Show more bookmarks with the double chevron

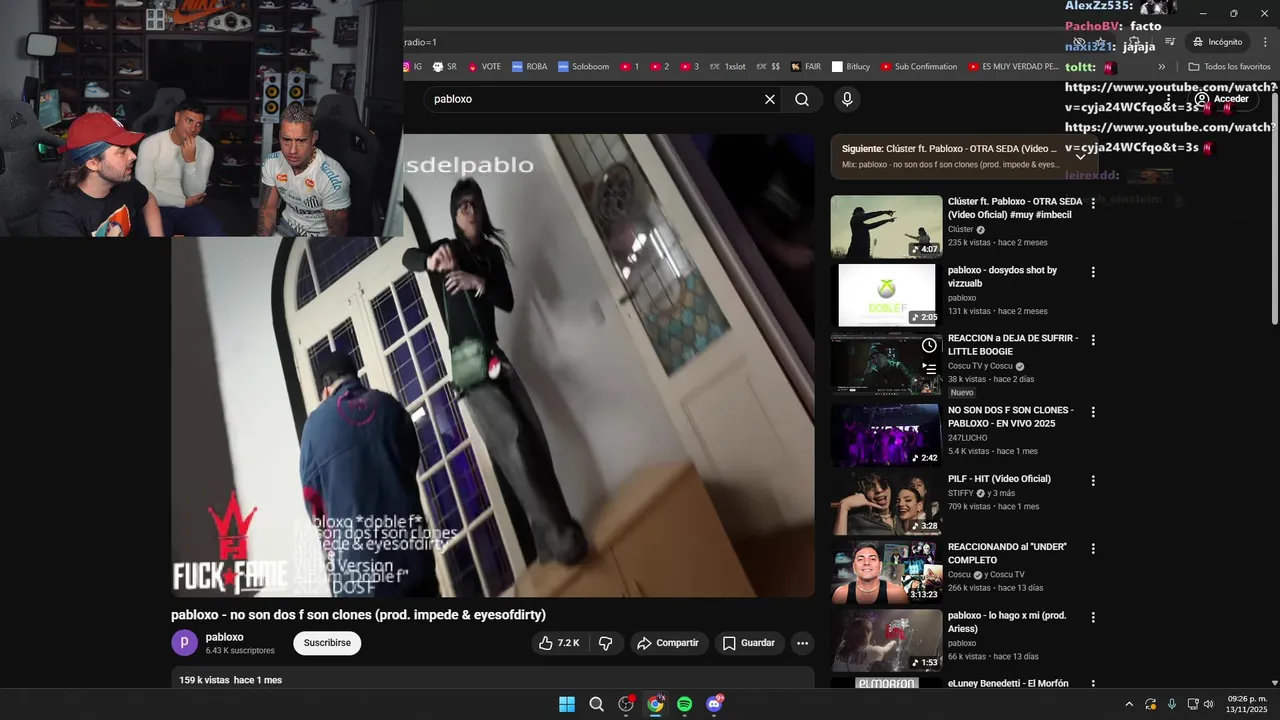pyautogui.click(x=1161, y=67)
